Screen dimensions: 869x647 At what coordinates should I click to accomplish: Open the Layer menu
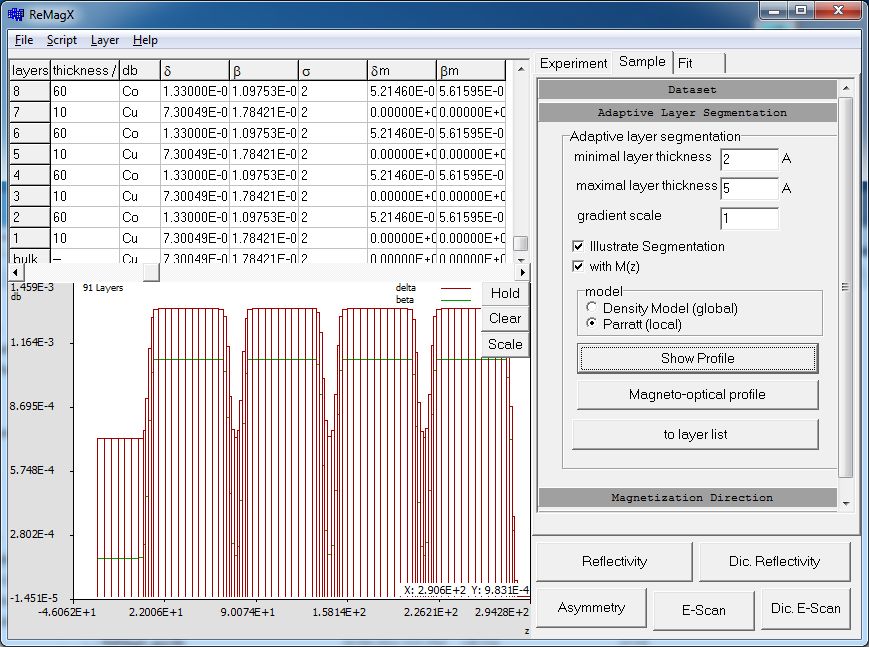tap(104, 40)
